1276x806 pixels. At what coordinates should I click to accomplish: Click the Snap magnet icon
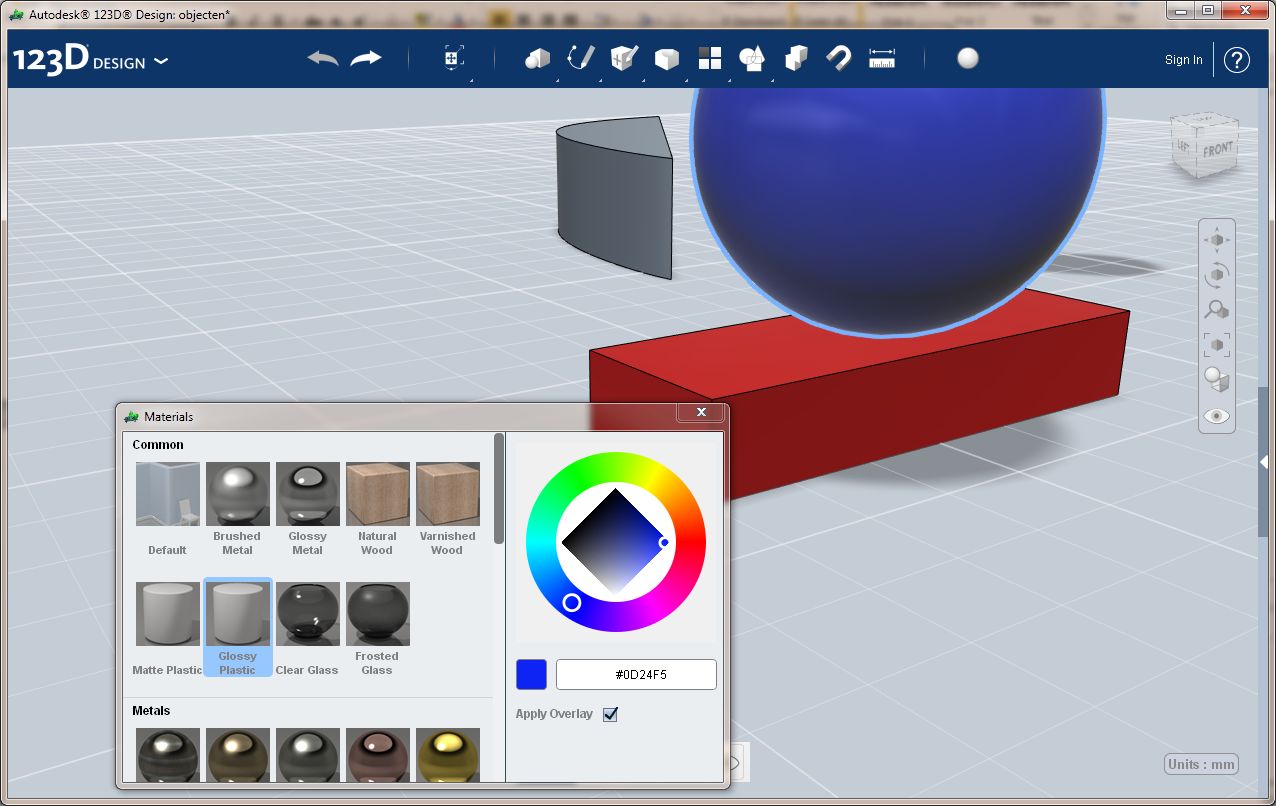point(838,58)
